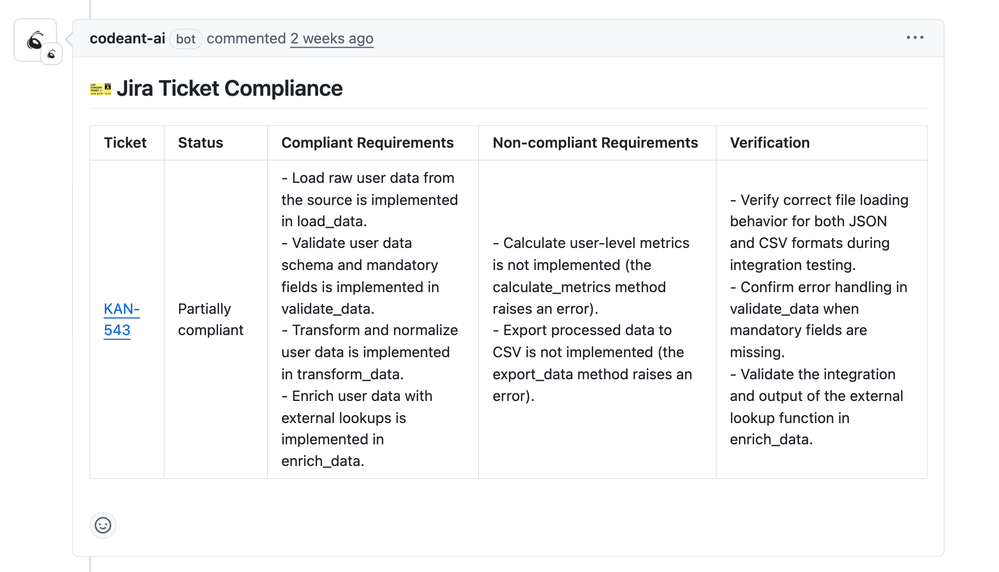The image size is (999, 572).
Task: Open the codeant-ai profile link
Action: tap(127, 39)
